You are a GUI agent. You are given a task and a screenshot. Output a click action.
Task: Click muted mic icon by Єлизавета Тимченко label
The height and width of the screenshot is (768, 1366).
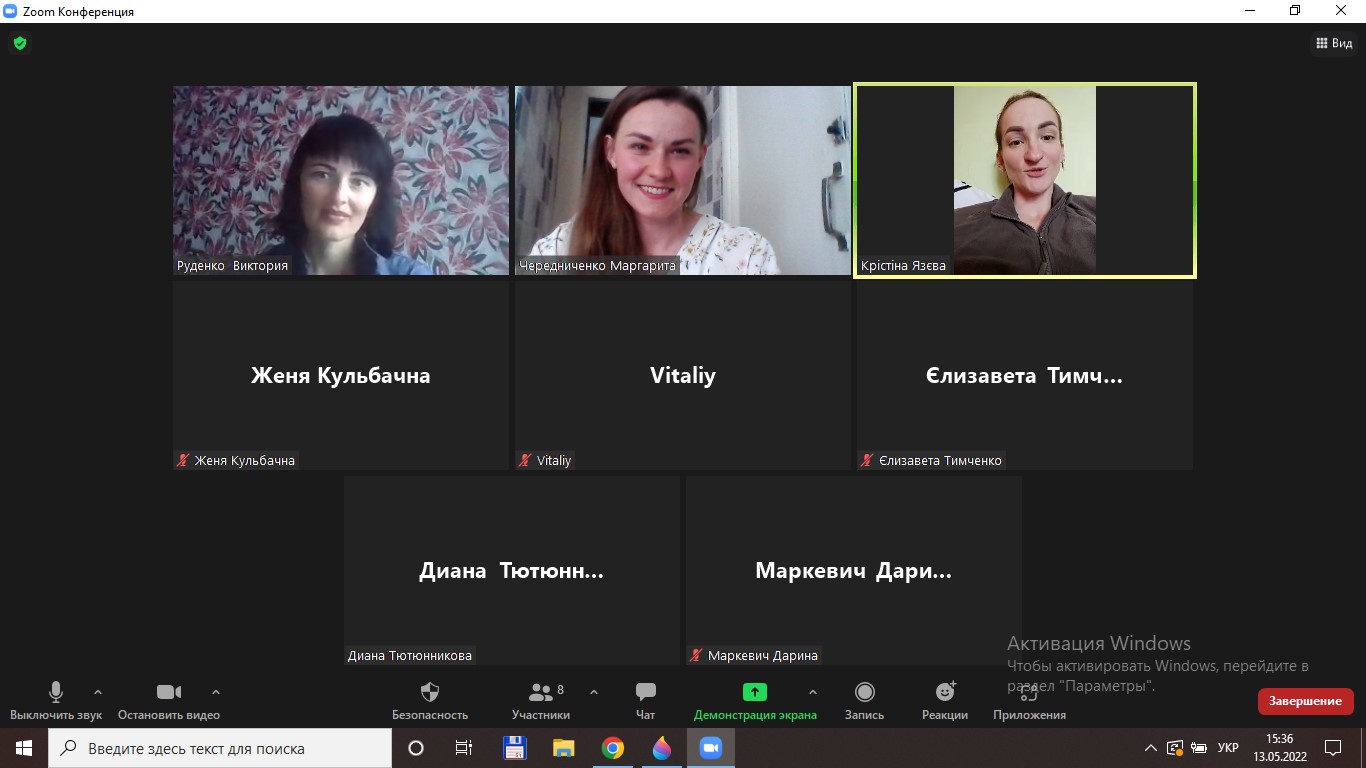pyautogui.click(x=867, y=460)
